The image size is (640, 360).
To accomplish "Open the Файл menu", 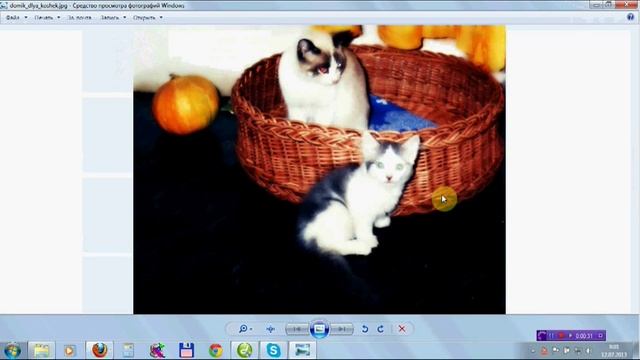I will coord(17,18).
